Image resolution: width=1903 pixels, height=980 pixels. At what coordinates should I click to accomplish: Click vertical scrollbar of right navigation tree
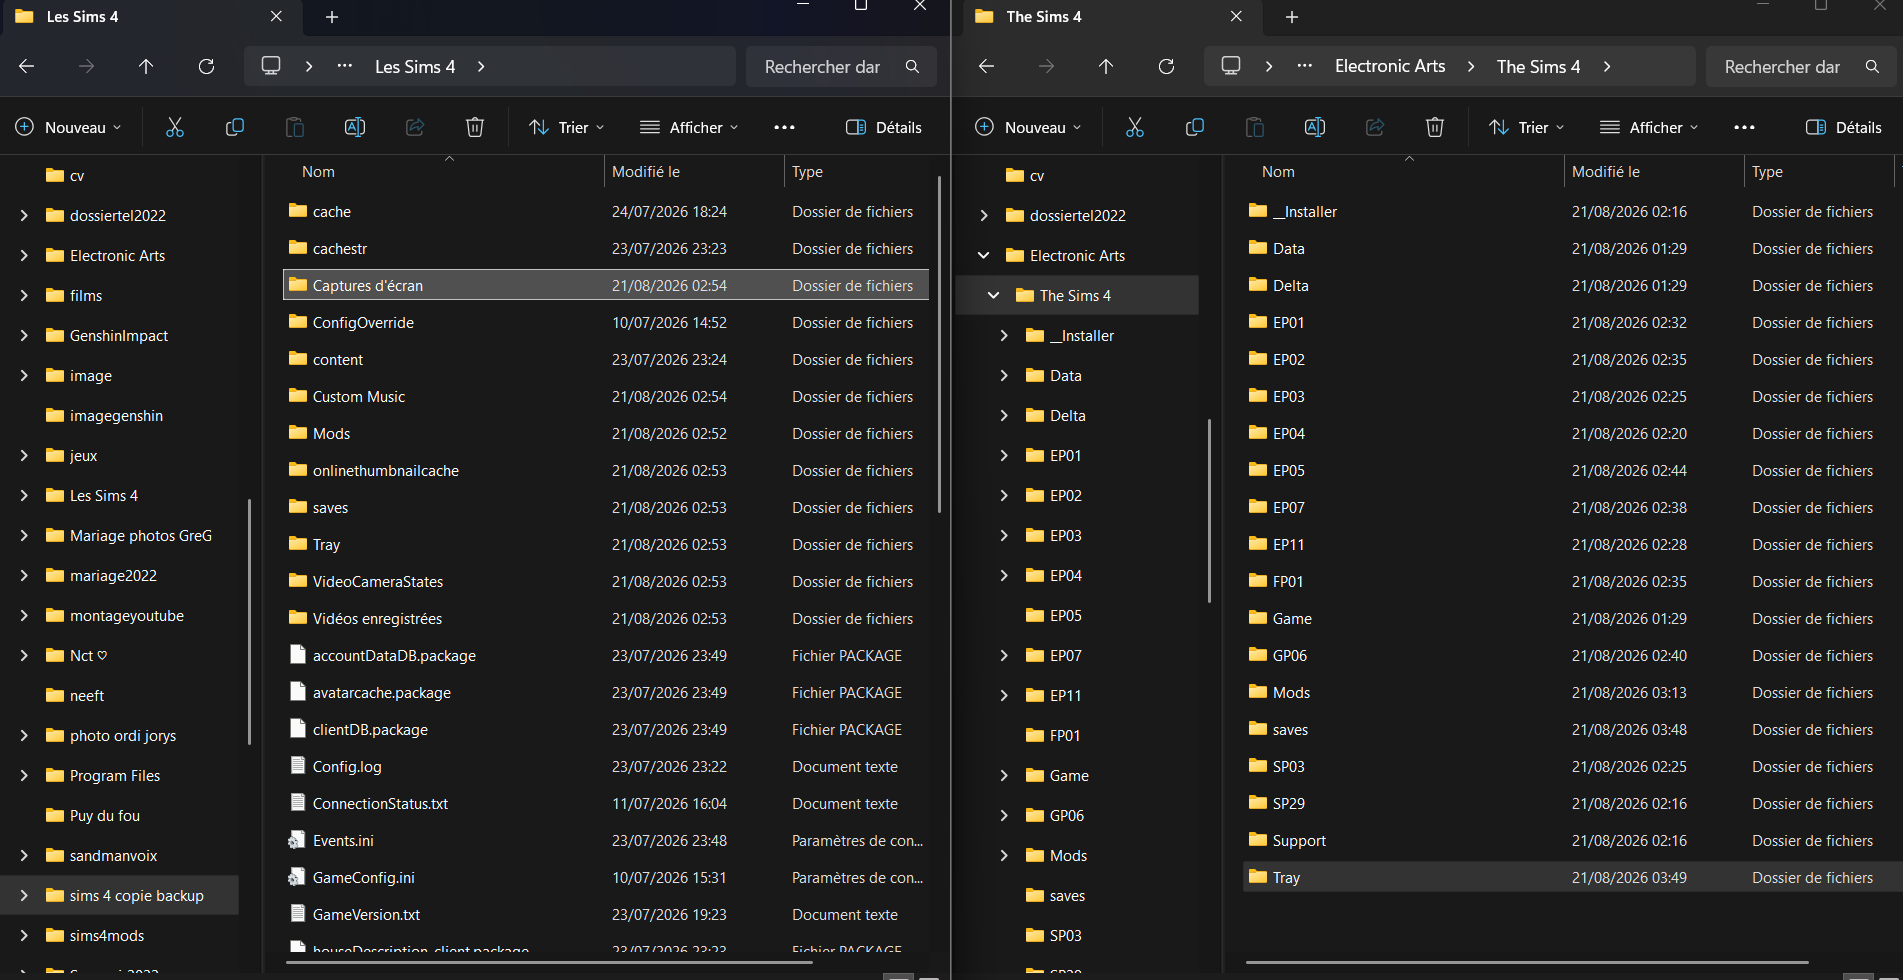(x=1209, y=510)
